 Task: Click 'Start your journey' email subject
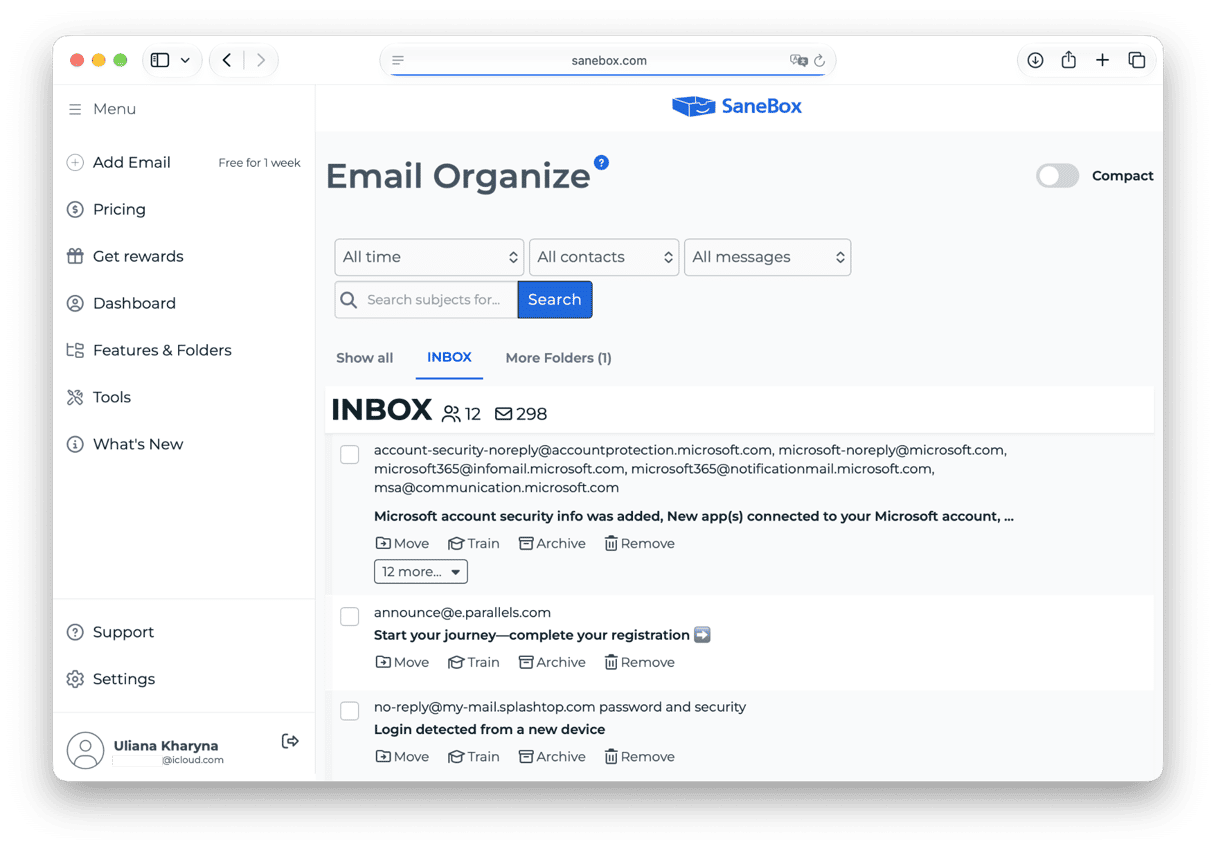[x=542, y=635]
